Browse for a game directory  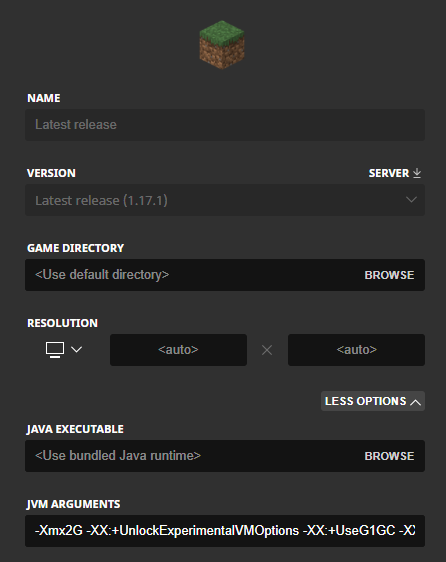389,275
